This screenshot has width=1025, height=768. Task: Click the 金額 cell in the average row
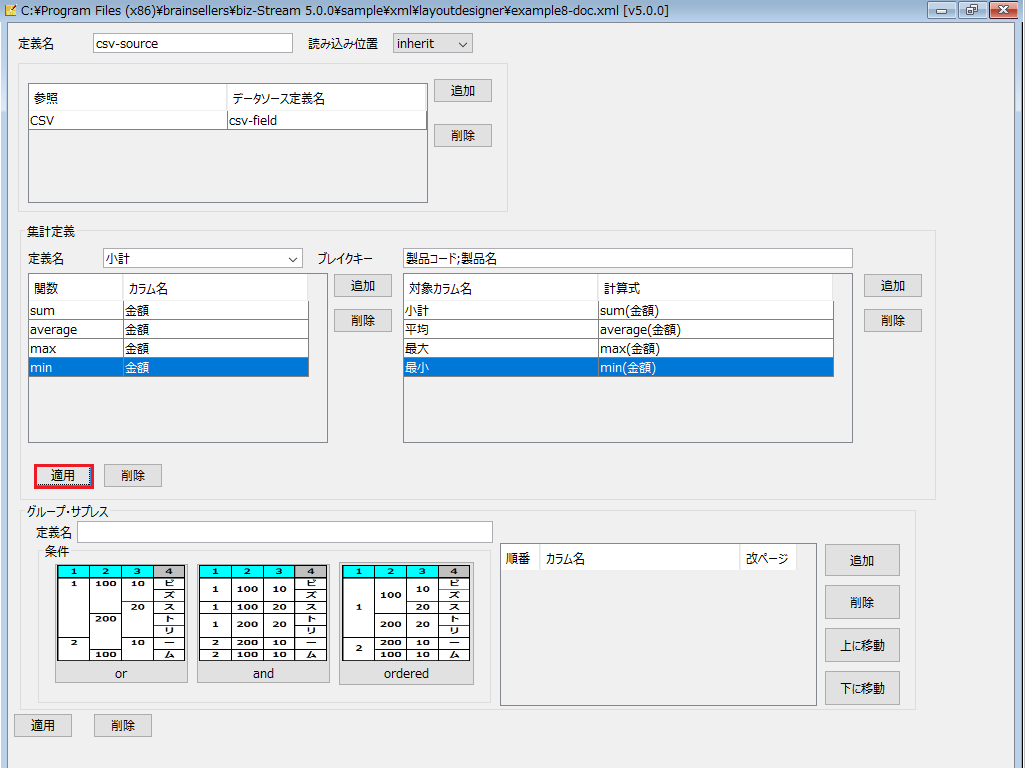[x=216, y=329]
